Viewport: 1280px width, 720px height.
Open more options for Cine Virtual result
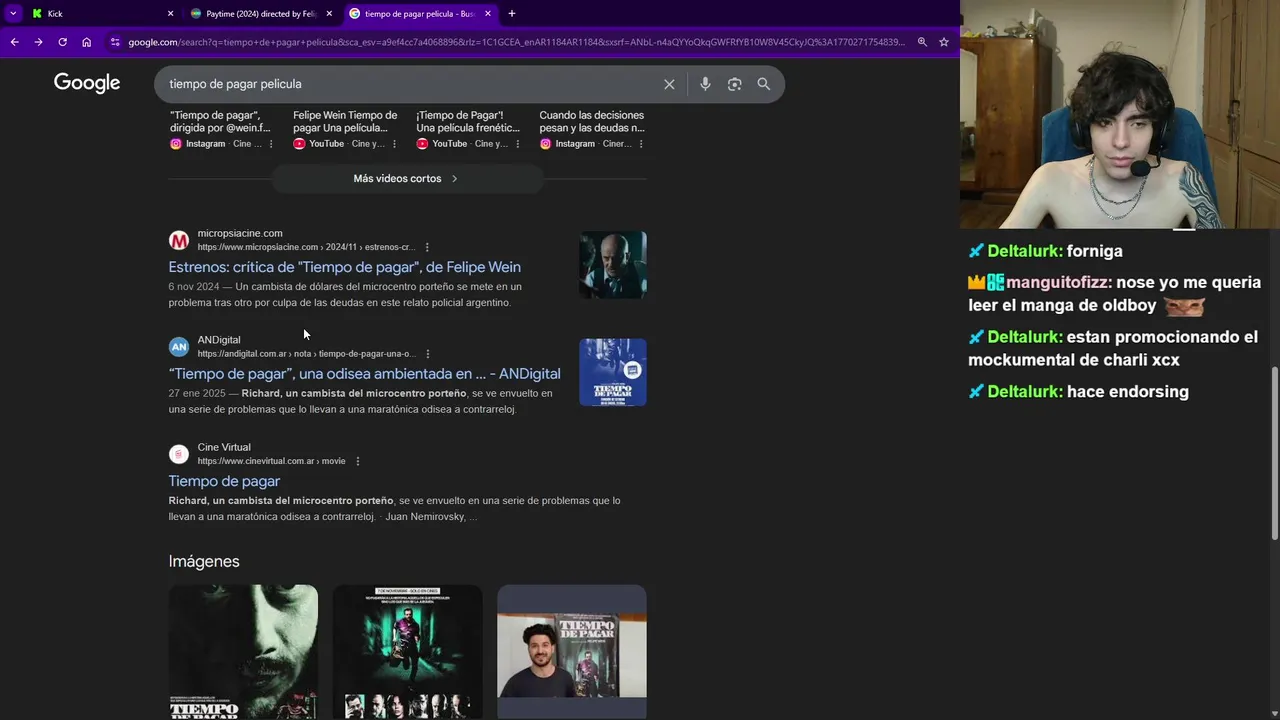pos(358,461)
